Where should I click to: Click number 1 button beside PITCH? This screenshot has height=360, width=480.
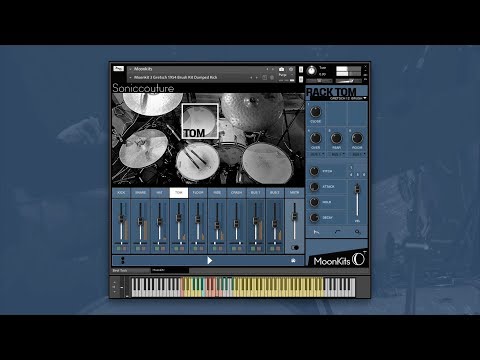[x=351, y=167]
